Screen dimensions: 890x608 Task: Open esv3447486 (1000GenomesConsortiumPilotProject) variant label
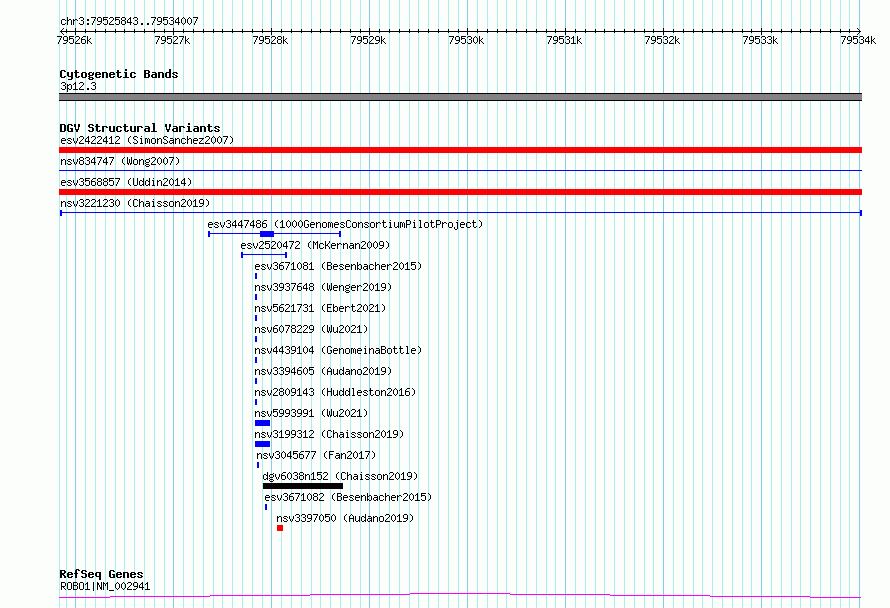click(x=345, y=224)
